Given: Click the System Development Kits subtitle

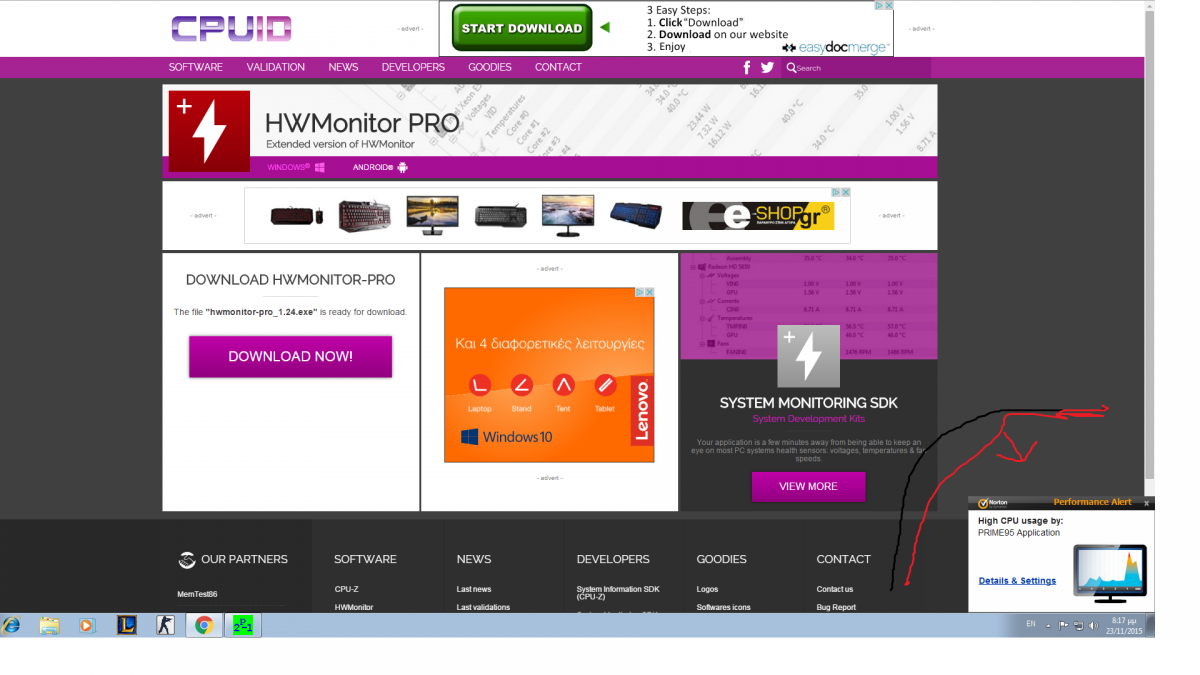Looking at the screenshot, I should (808, 419).
